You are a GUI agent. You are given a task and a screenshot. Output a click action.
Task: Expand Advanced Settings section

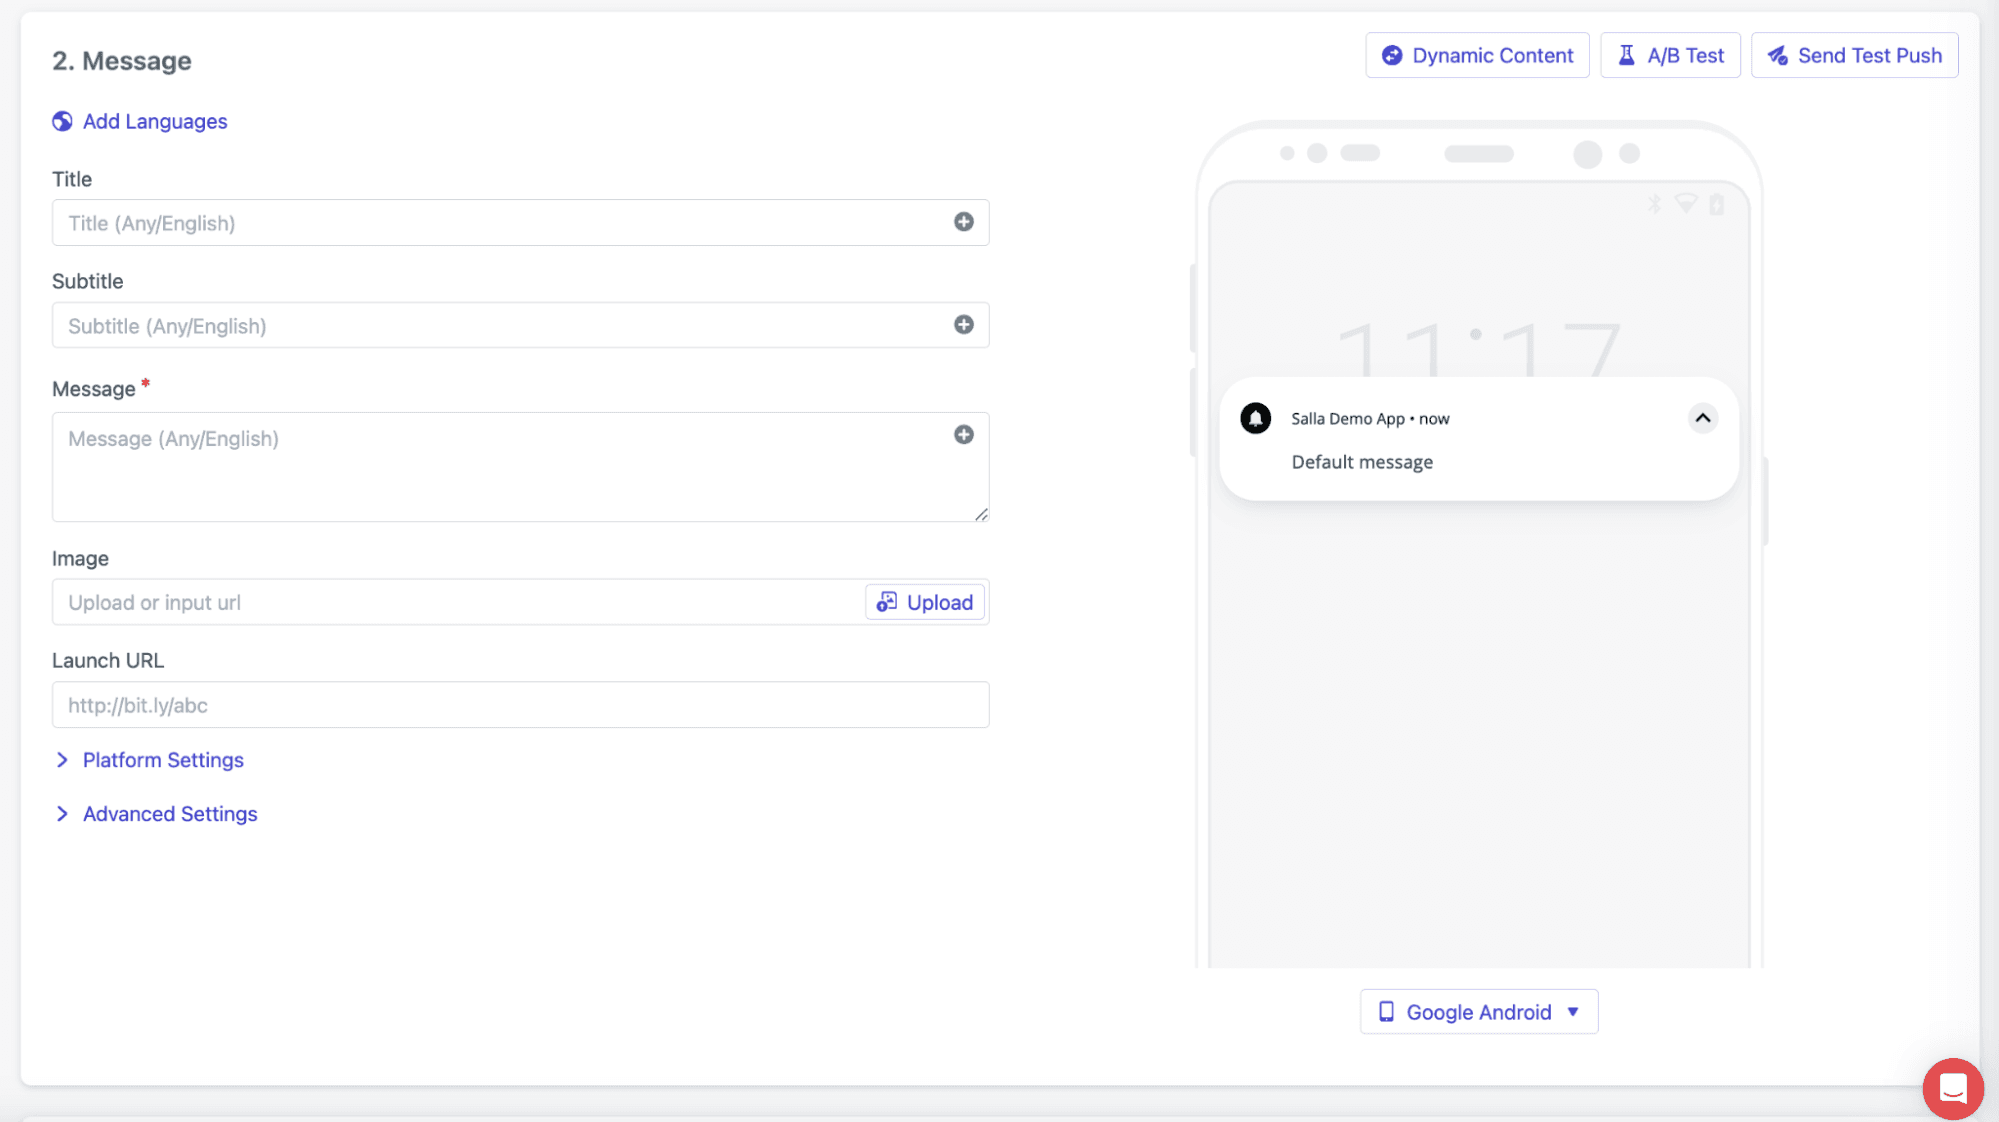[170, 814]
